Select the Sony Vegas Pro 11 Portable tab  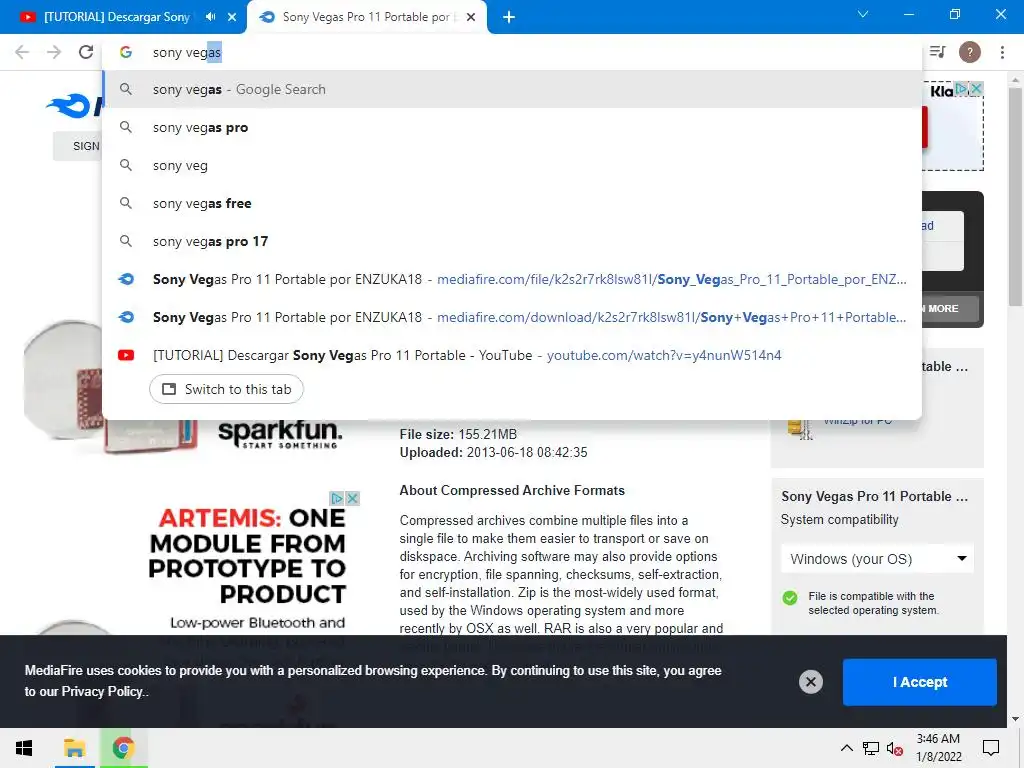pyautogui.click(x=366, y=17)
